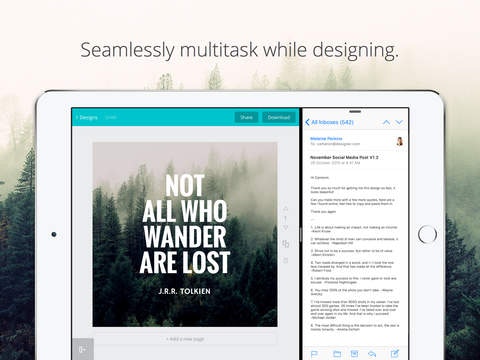Select the recipient address in the To line
The image size is (480, 360).
point(338,144)
